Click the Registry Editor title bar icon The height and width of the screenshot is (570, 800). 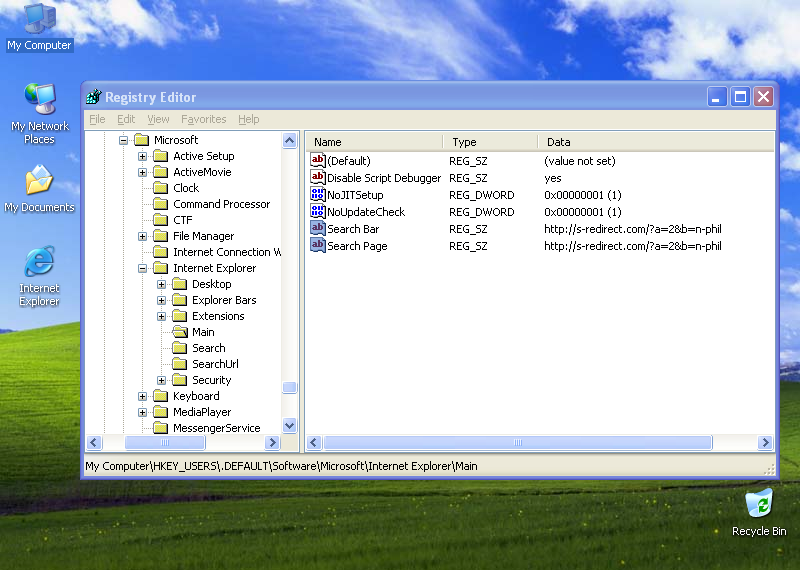click(94, 96)
